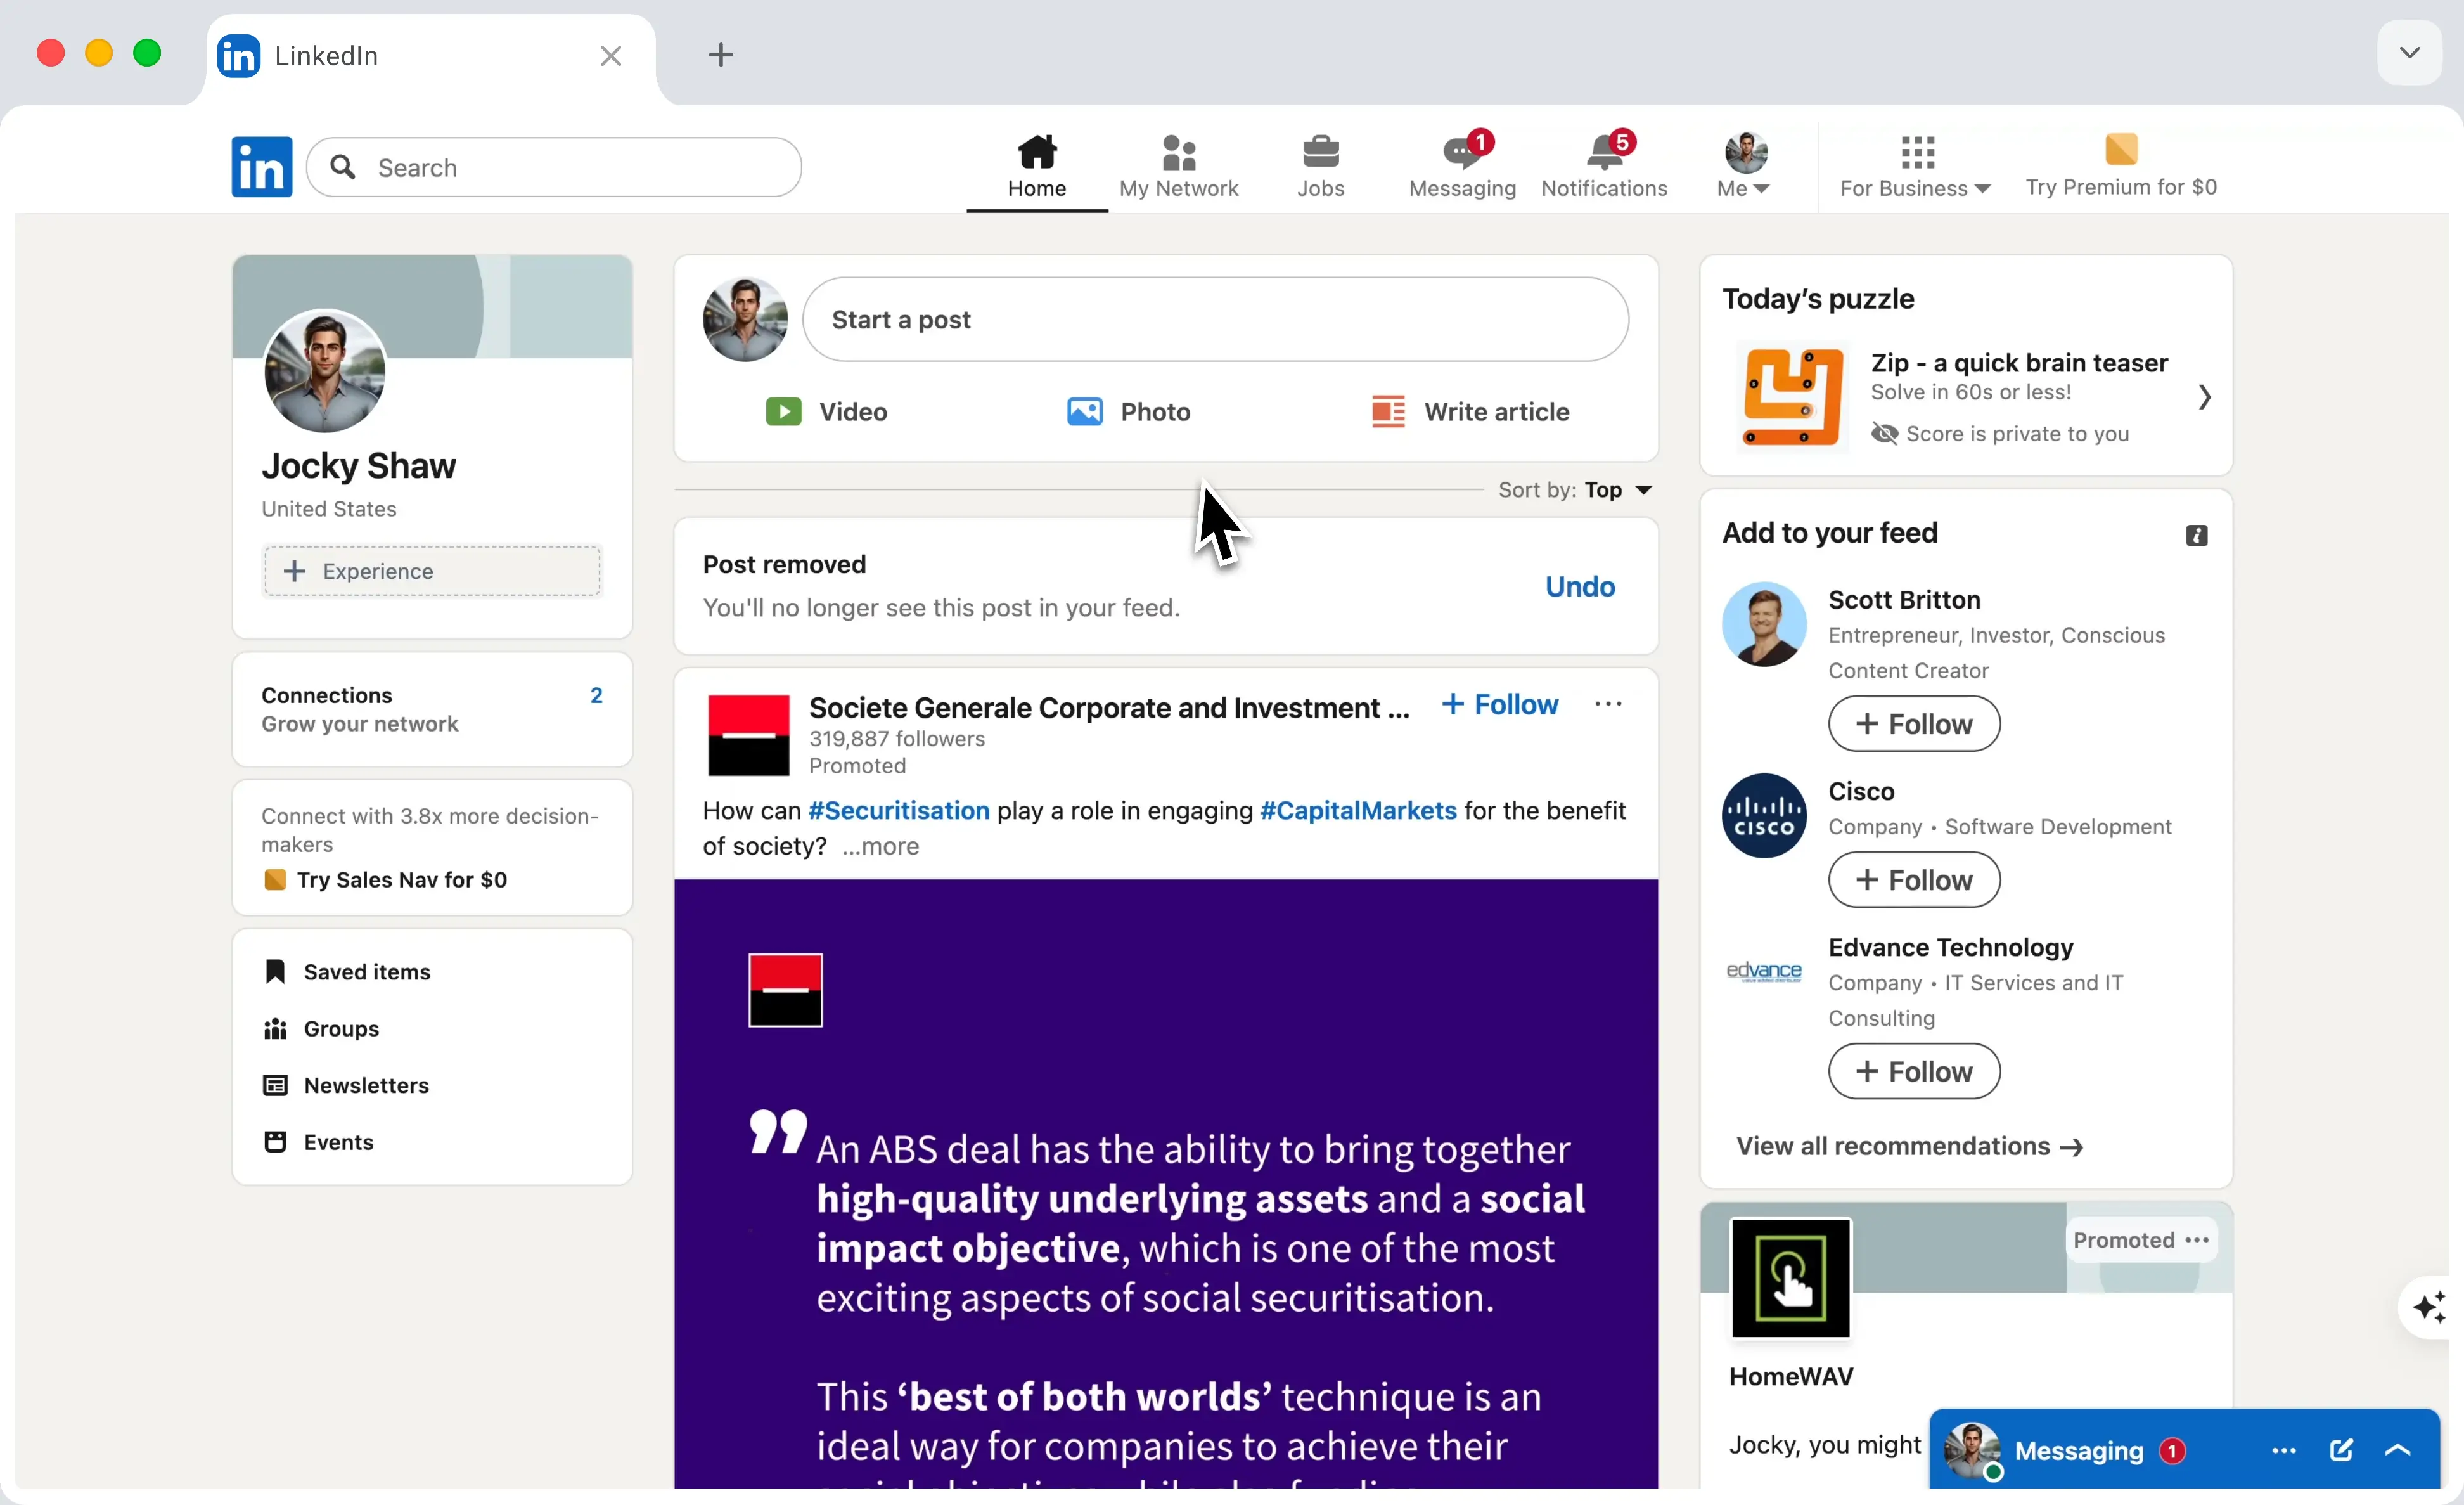Click the Jocky Shaw name link
This screenshot has width=2464, height=1505.
coord(358,467)
